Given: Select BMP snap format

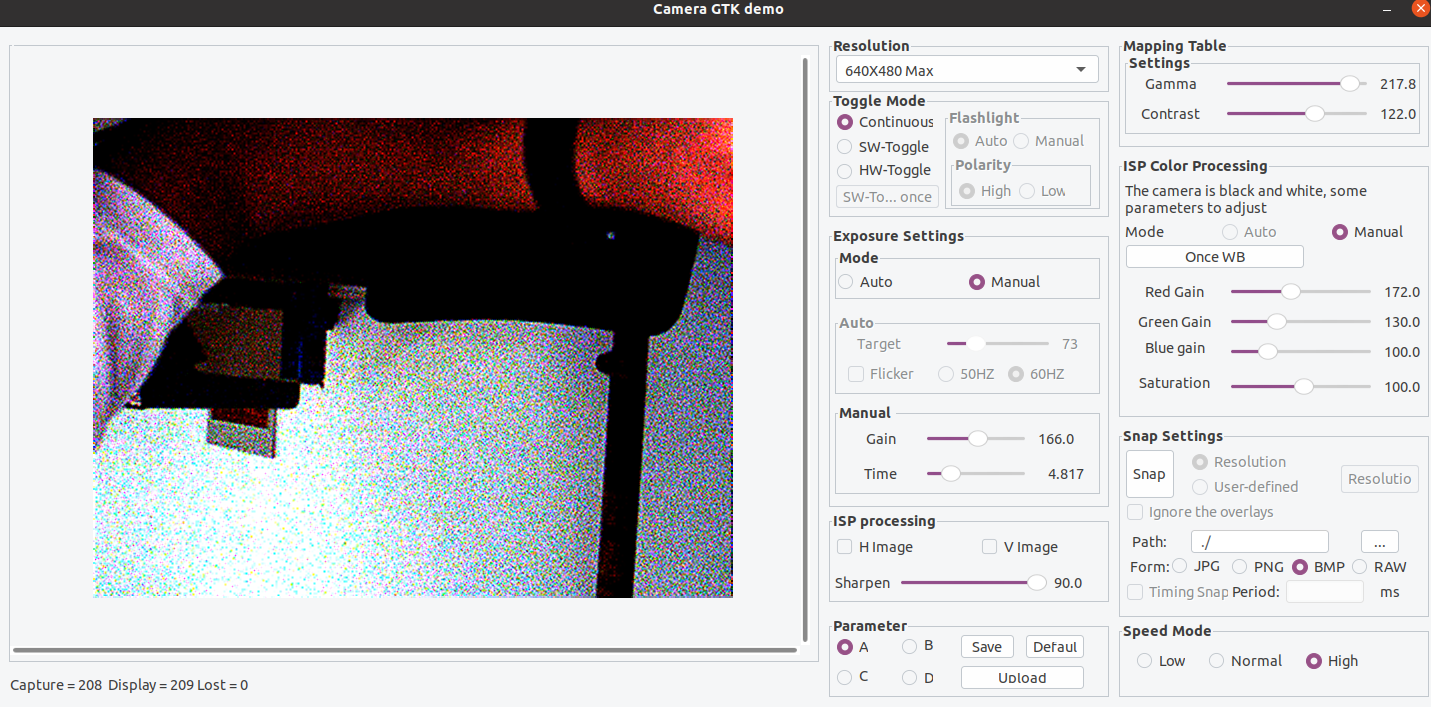Looking at the screenshot, I should [1318, 567].
